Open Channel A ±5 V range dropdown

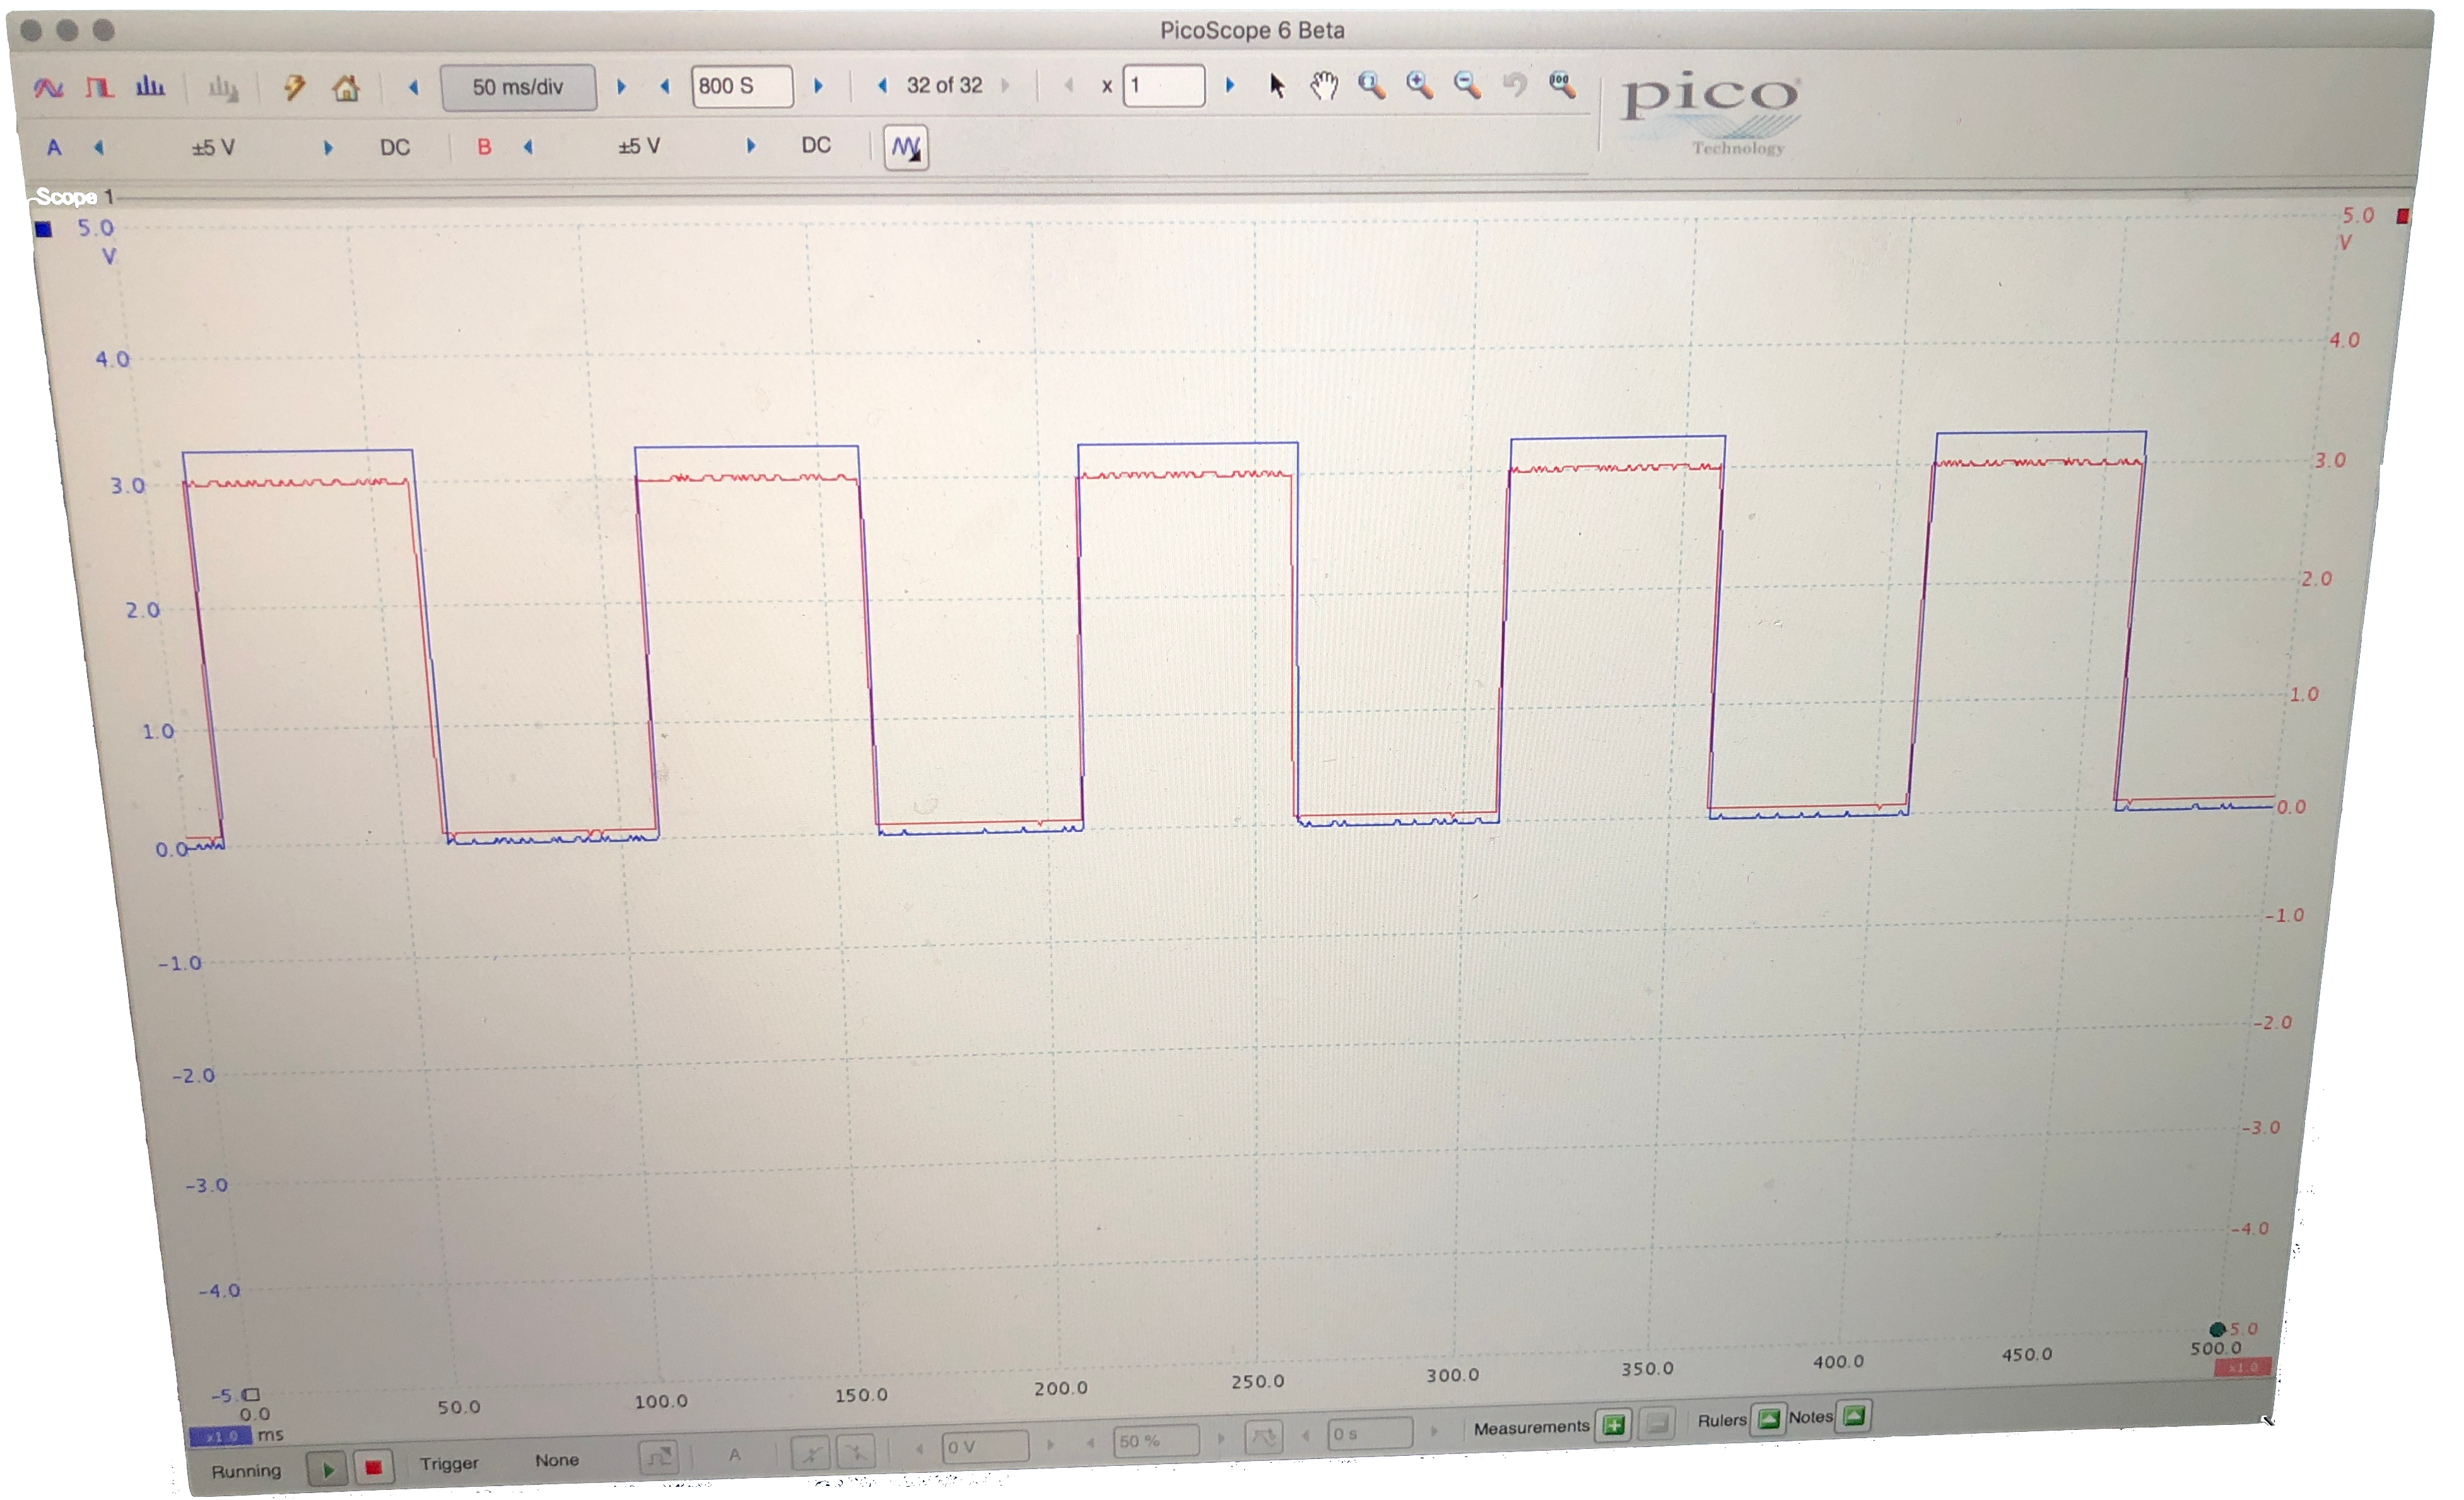[x=214, y=148]
